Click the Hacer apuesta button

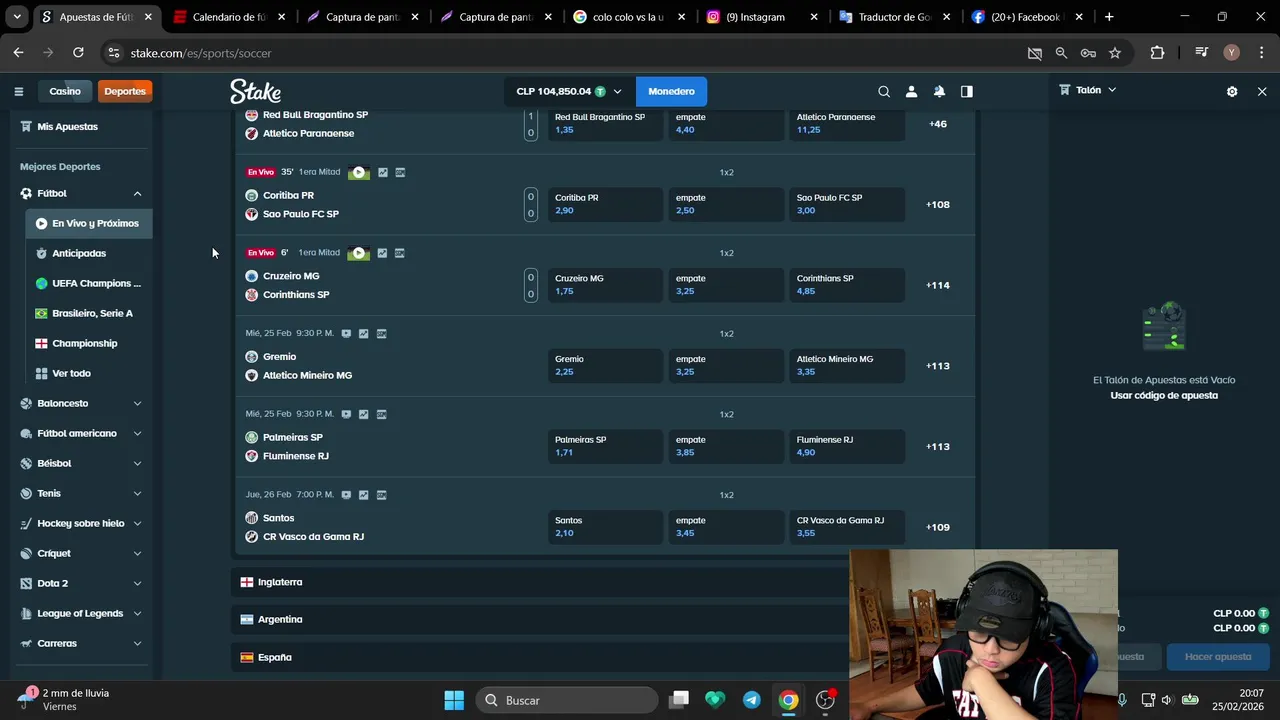(1217, 657)
